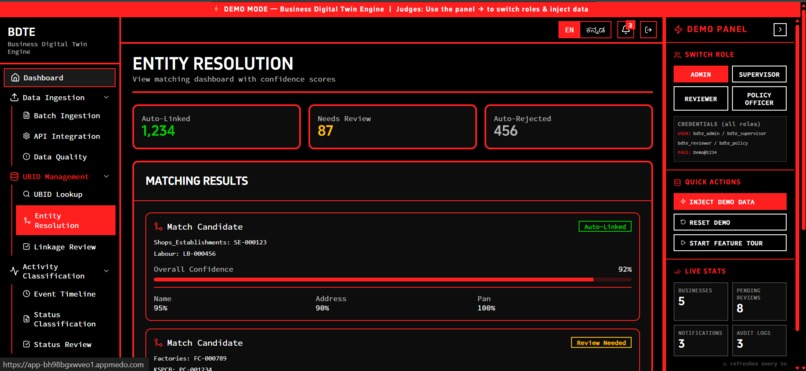Switch language to Kannada
Screen dimensions: 806x371
click(596, 30)
